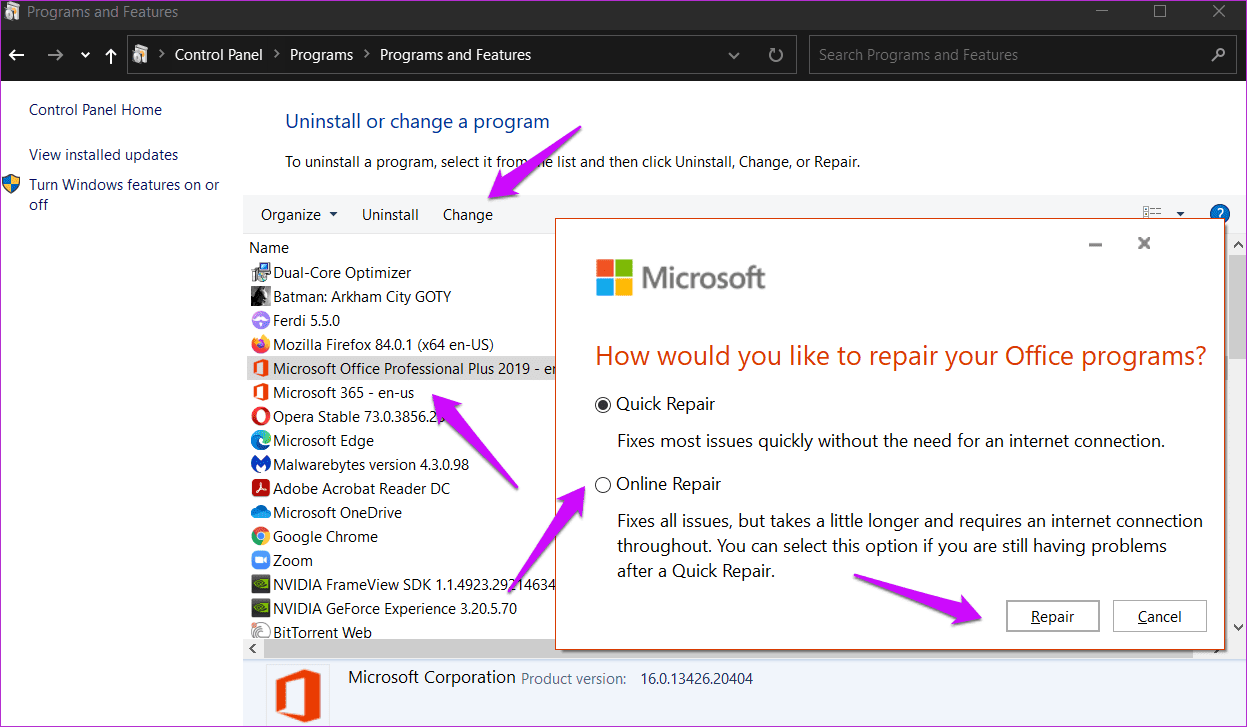
Task: Go back with the Back arrow
Action: coord(18,55)
